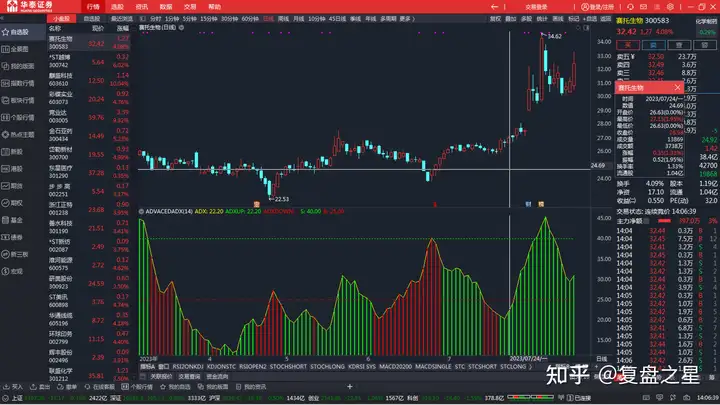Open the settings gear in title bar
Image resolution: width=720 pixels, height=405 pixels.
670,7
